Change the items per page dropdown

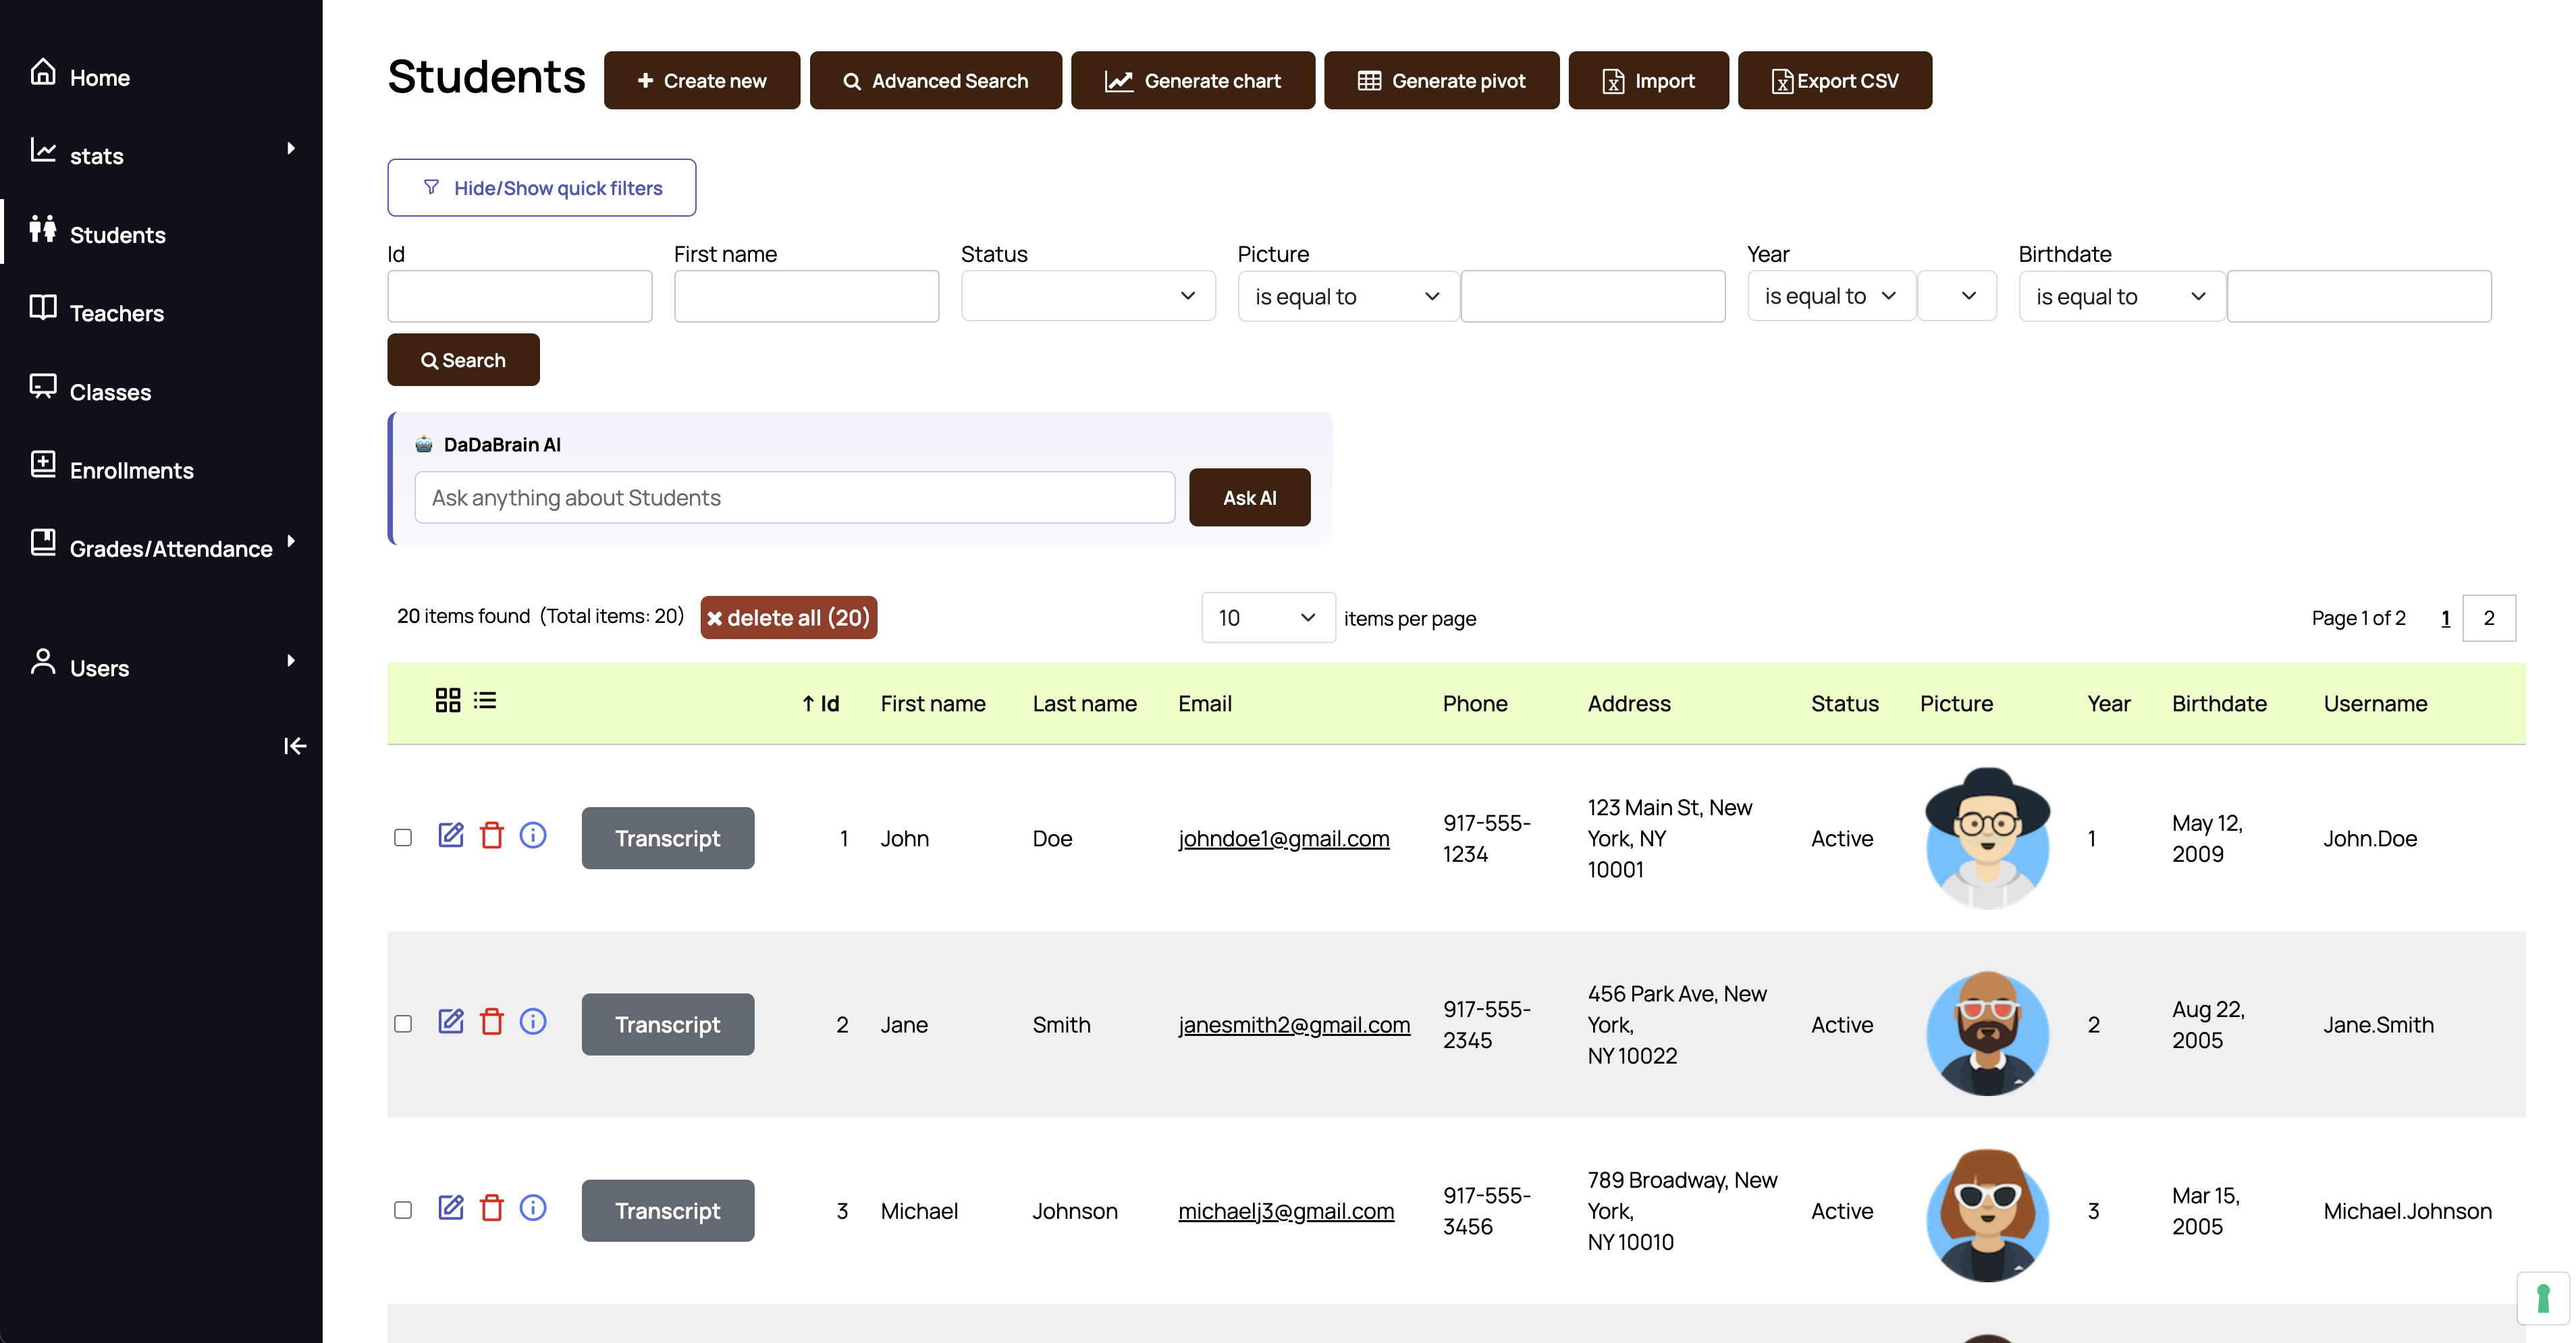[1267, 618]
